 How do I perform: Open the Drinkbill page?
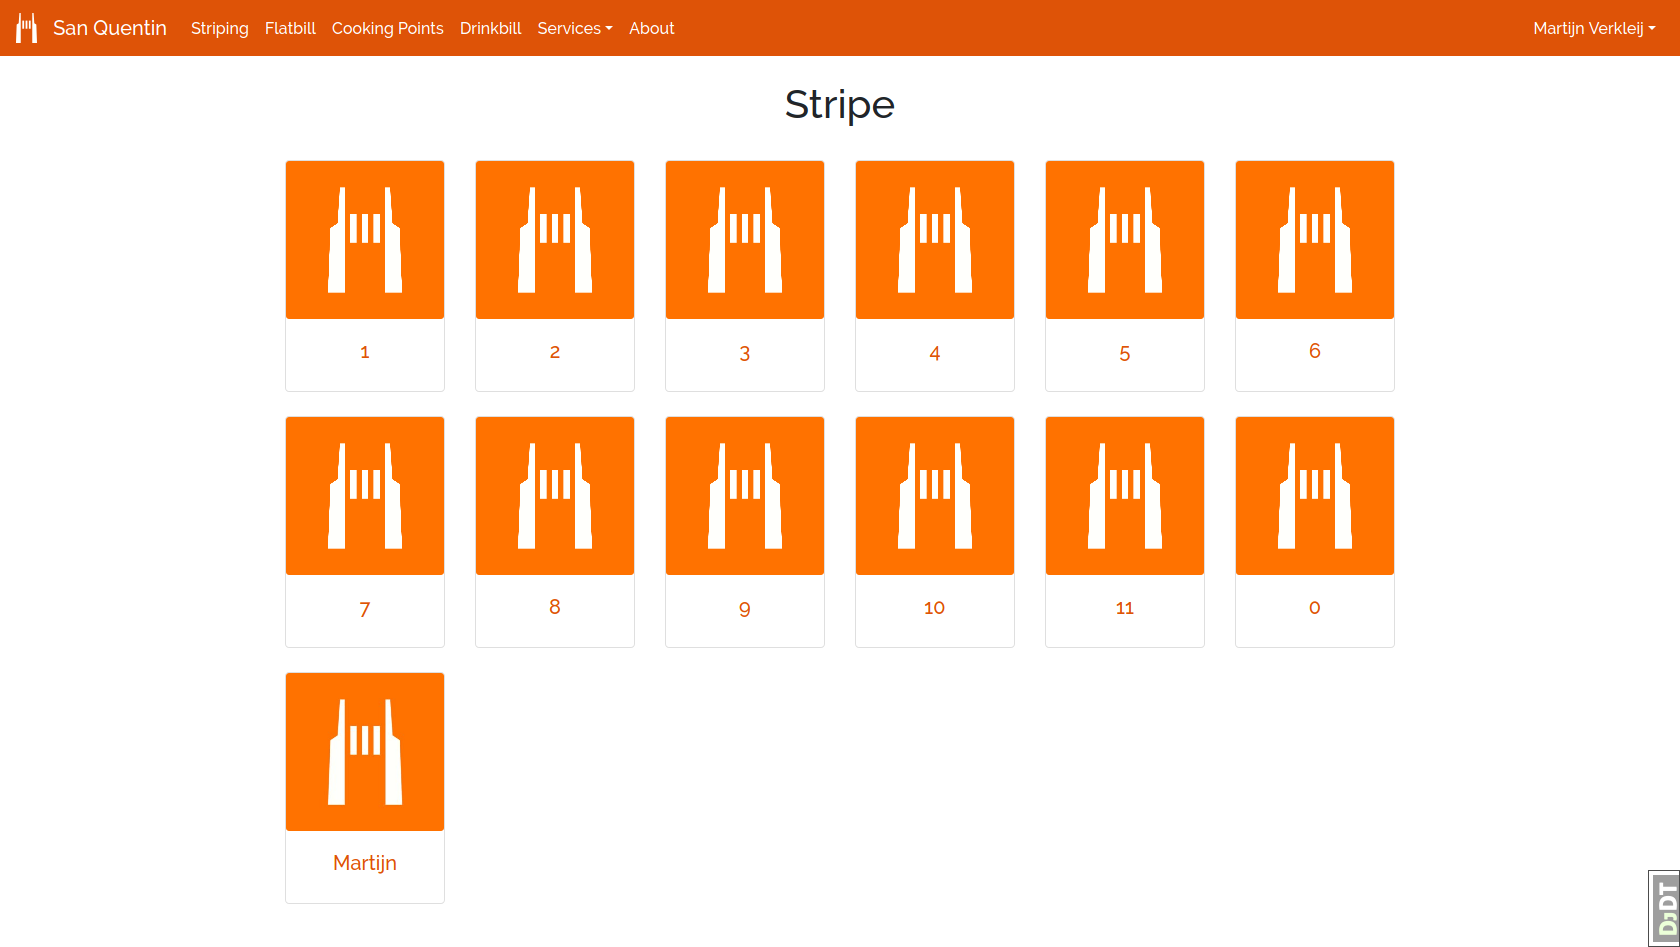490,28
